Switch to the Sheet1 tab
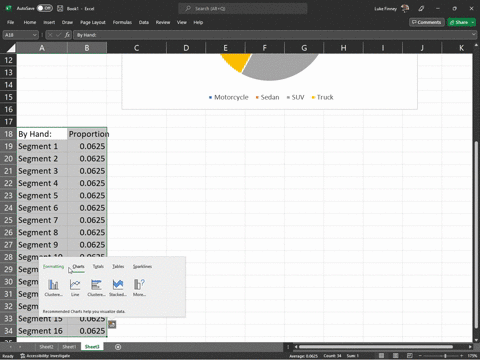480x360 pixels. 69,347
